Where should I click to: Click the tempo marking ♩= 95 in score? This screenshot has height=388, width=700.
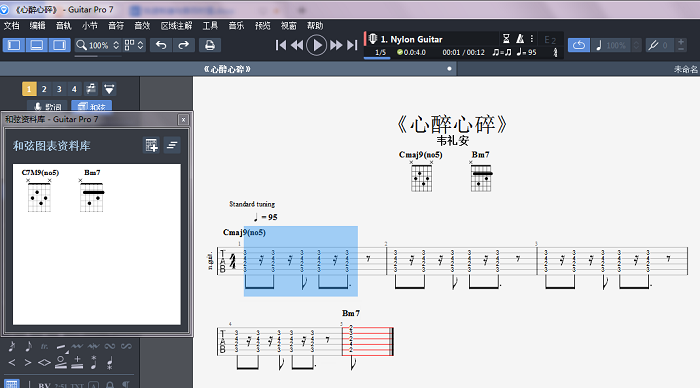coord(265,217)
